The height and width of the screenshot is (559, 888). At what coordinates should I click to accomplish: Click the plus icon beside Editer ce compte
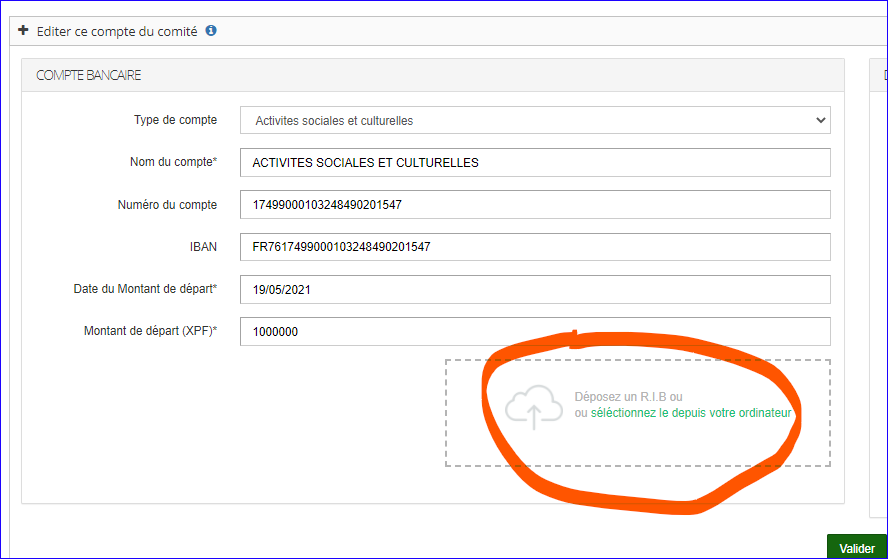pyautogui.click(x=23, y=31)
